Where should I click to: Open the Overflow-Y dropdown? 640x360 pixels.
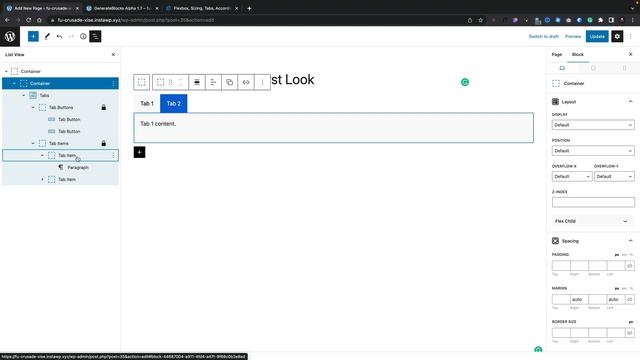(x=614, y=176)
